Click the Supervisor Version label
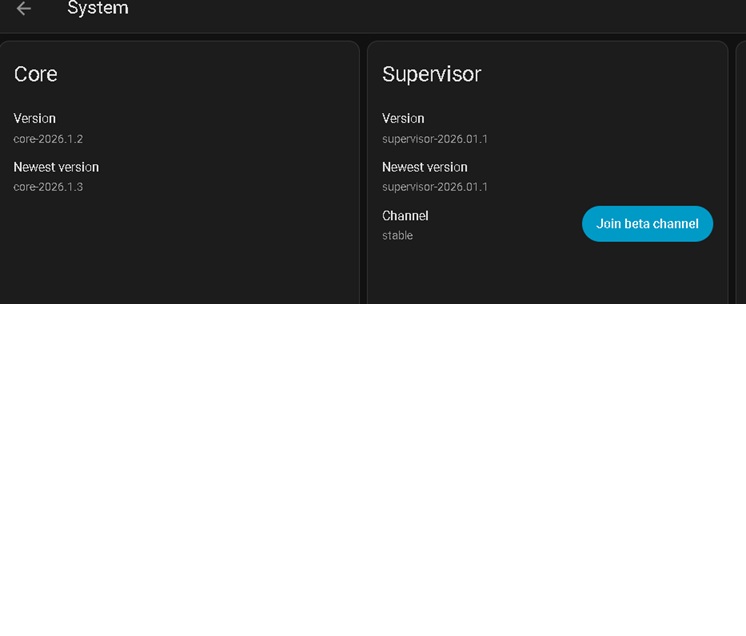This screenshot has height=636, width=746. click(x=403, y=118)
